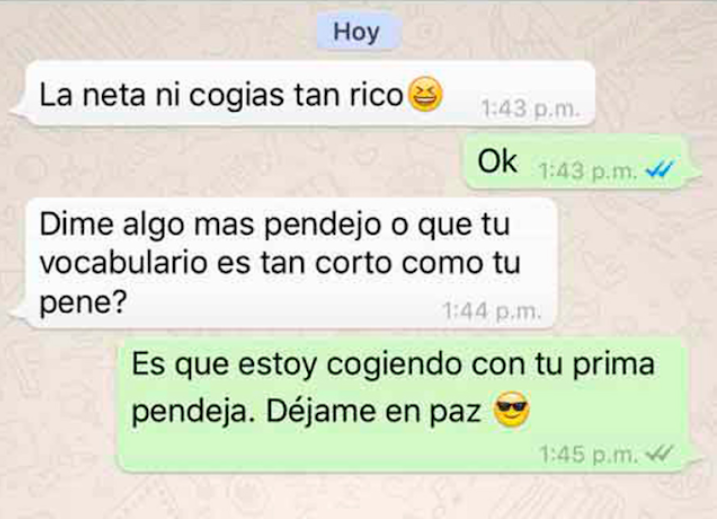Viewport: 719px width, 519px height.
Task: Click the line starting with Es que estoy
Action: pyautogui.click(x=393, y=365)
